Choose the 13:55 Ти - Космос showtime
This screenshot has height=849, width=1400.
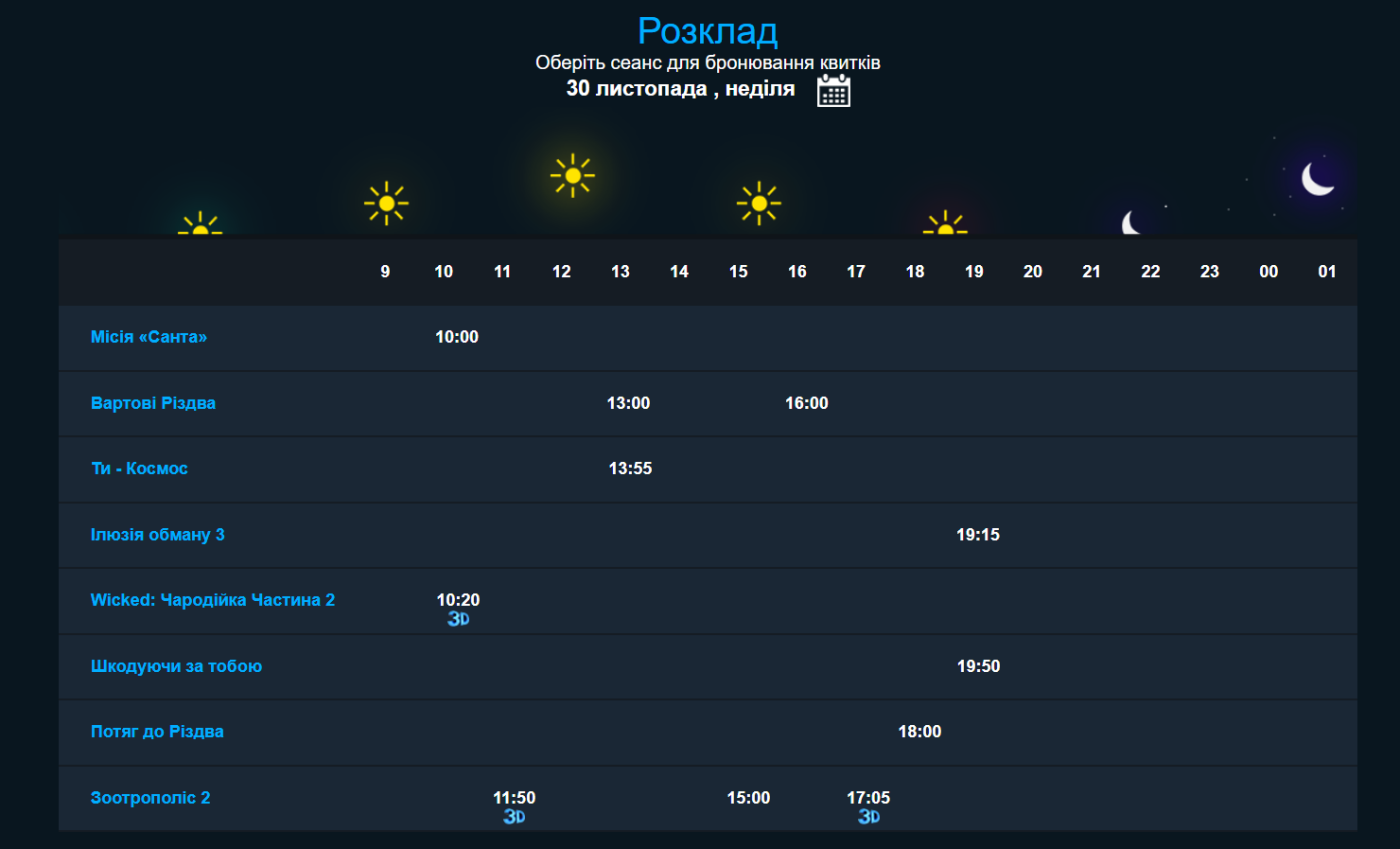coord(630,468)
